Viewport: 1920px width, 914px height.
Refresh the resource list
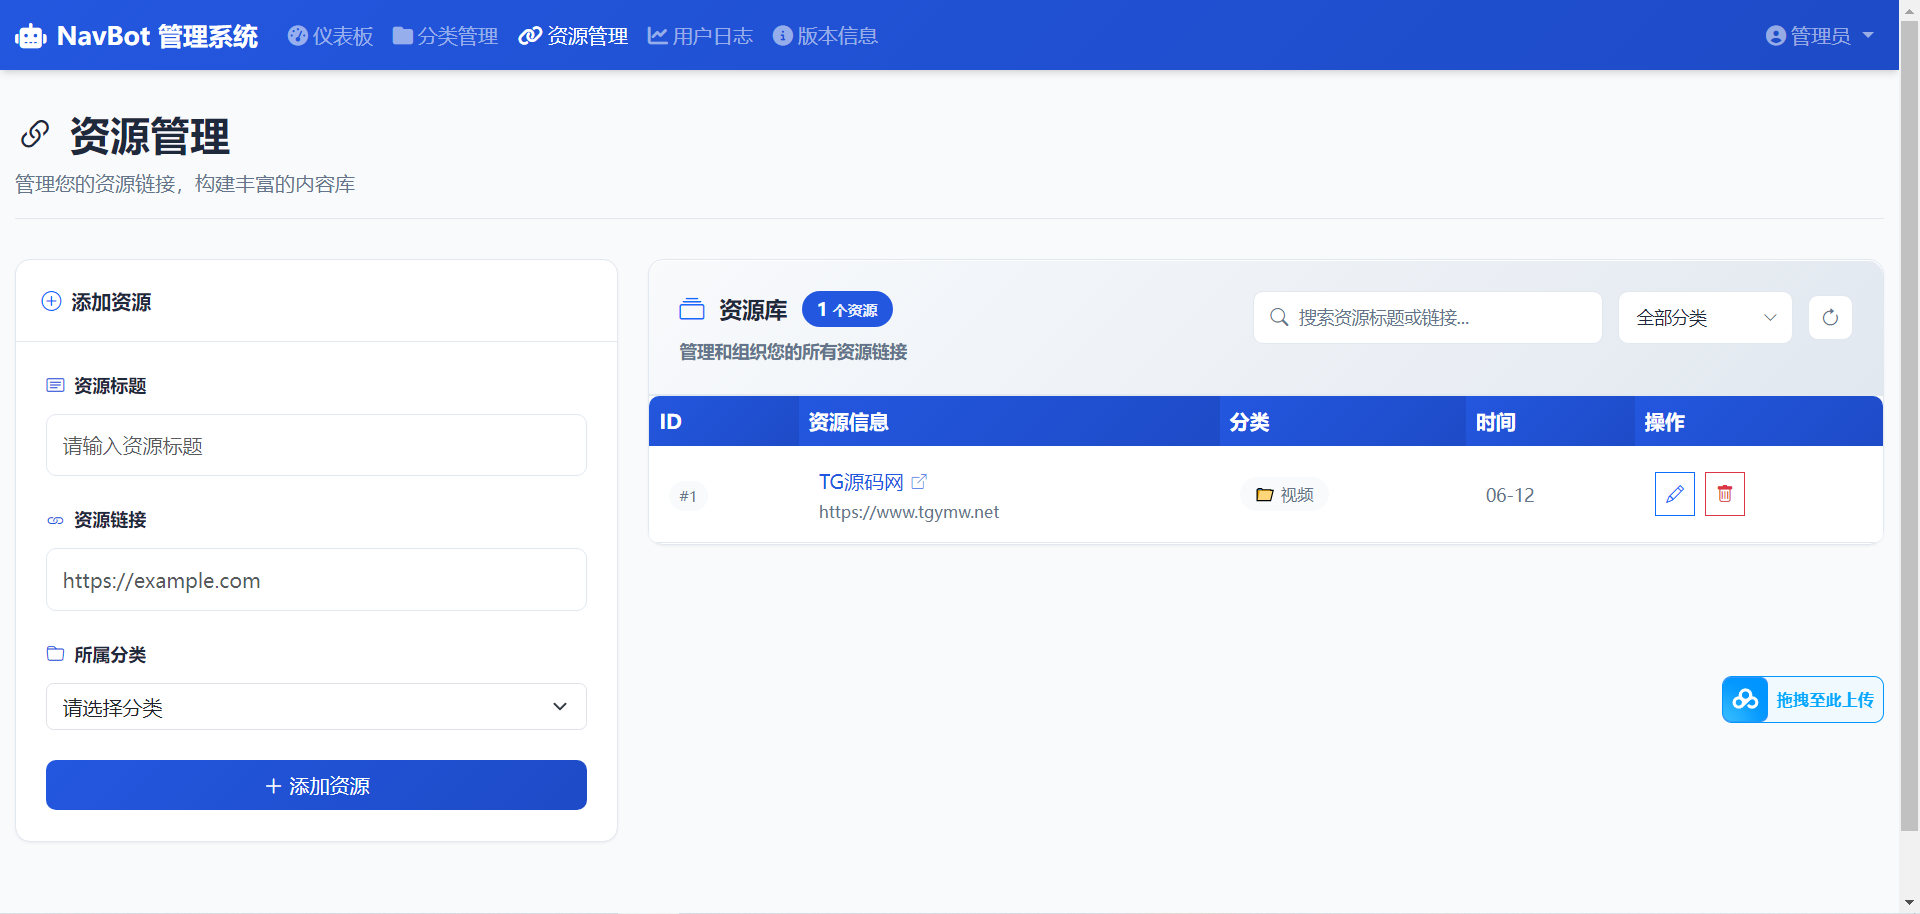(1830, 318)
